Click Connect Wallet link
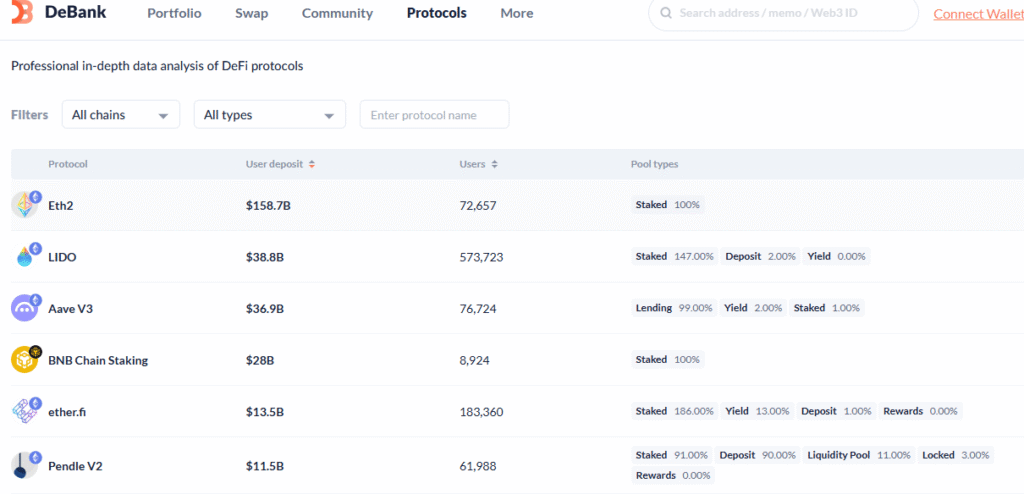Image resolution: width=1024 pixels, height=494 pixels. [978, 14]
